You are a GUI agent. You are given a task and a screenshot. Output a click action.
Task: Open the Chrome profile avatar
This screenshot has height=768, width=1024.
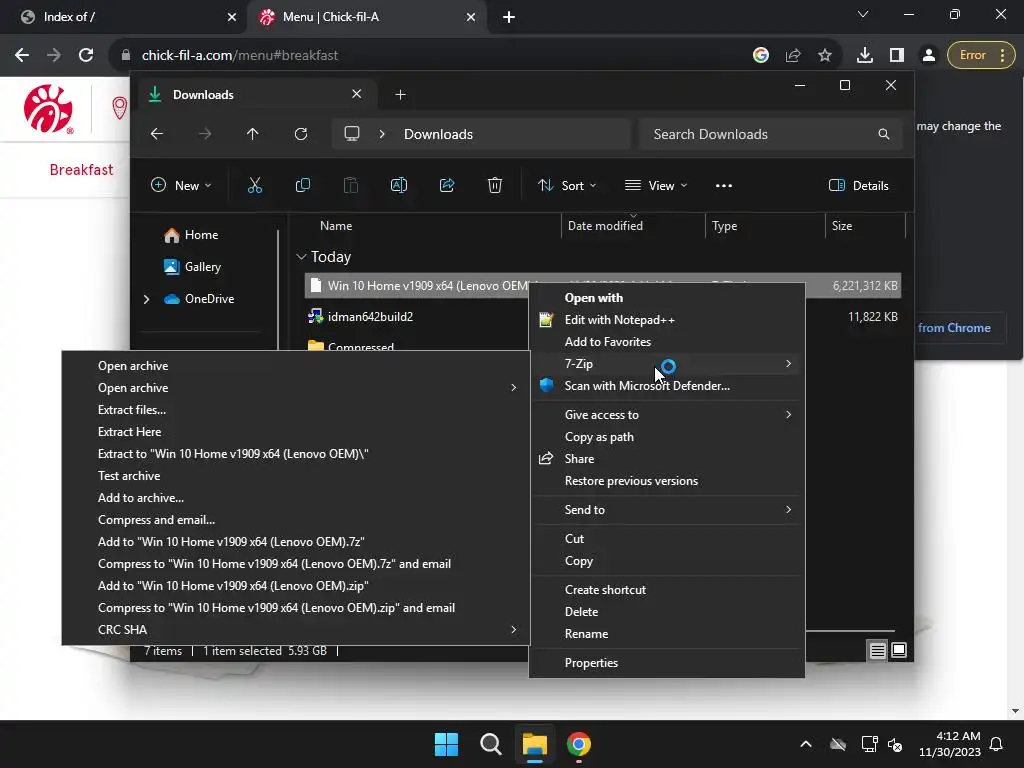tap(928, 55)
